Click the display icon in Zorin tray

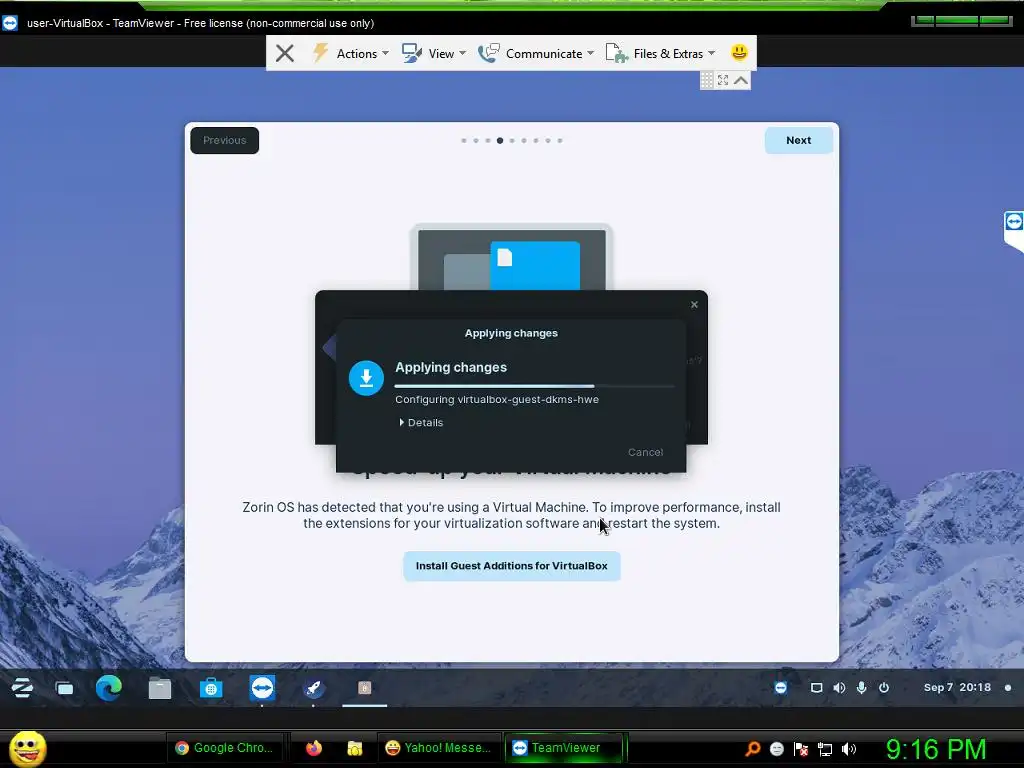click(x=816, y=688)
